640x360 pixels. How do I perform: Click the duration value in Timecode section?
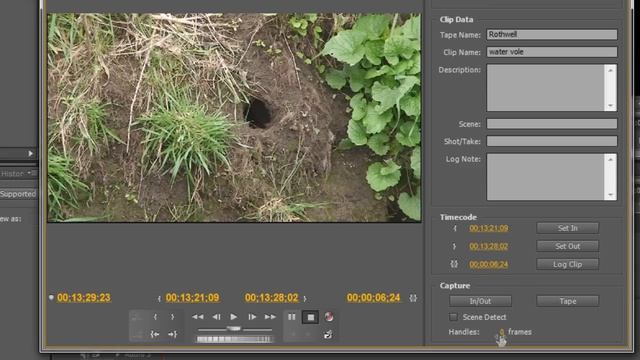click(489, 264)
